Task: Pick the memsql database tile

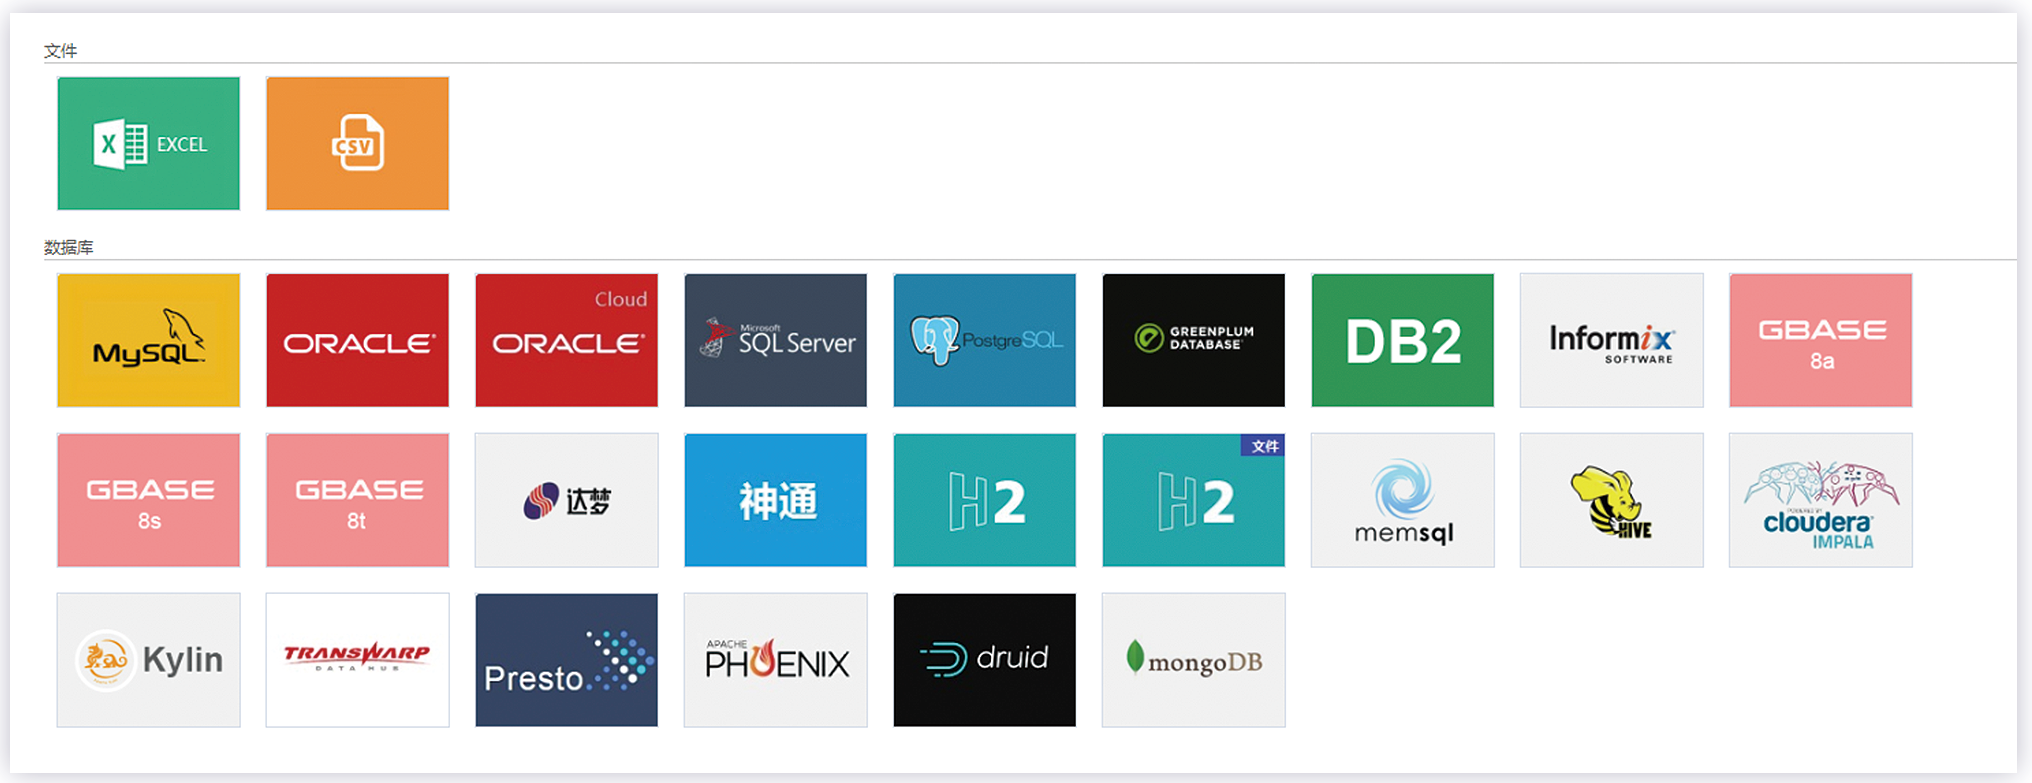Action: (x=1402, y=500)
